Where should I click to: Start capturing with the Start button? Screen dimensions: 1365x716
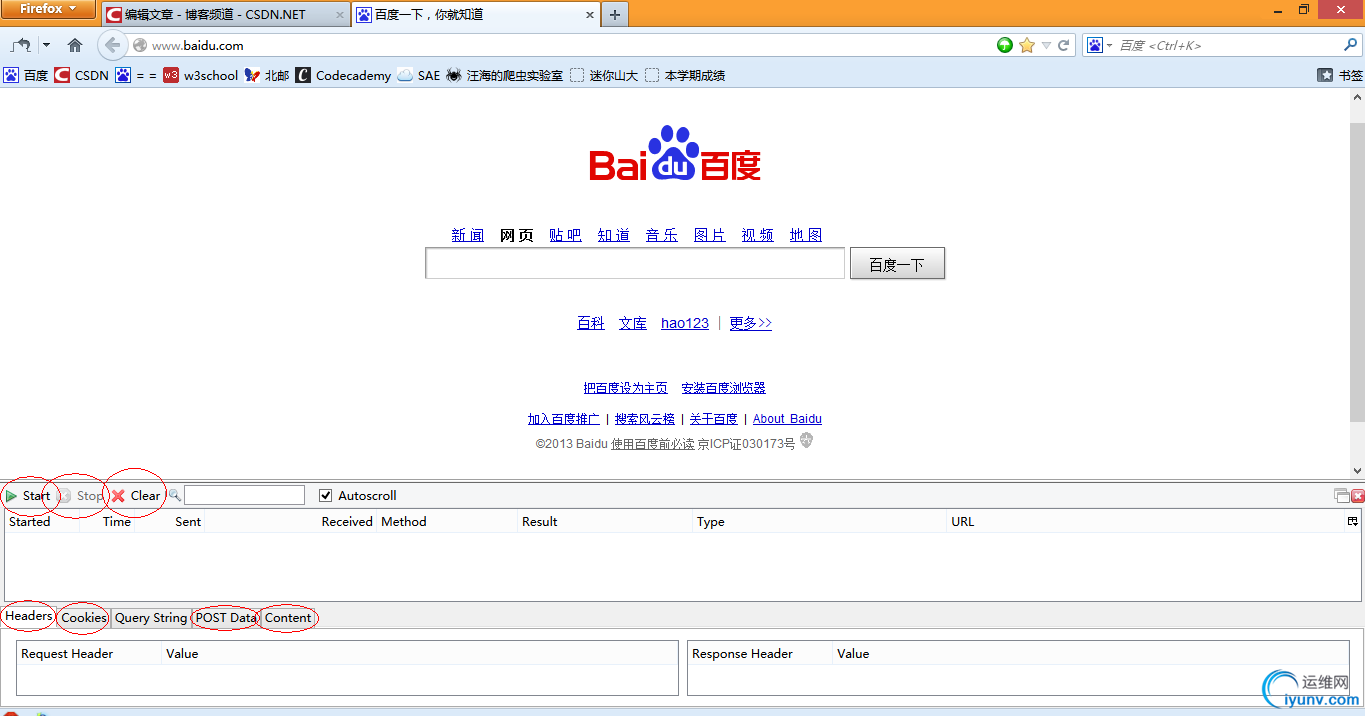28,495
